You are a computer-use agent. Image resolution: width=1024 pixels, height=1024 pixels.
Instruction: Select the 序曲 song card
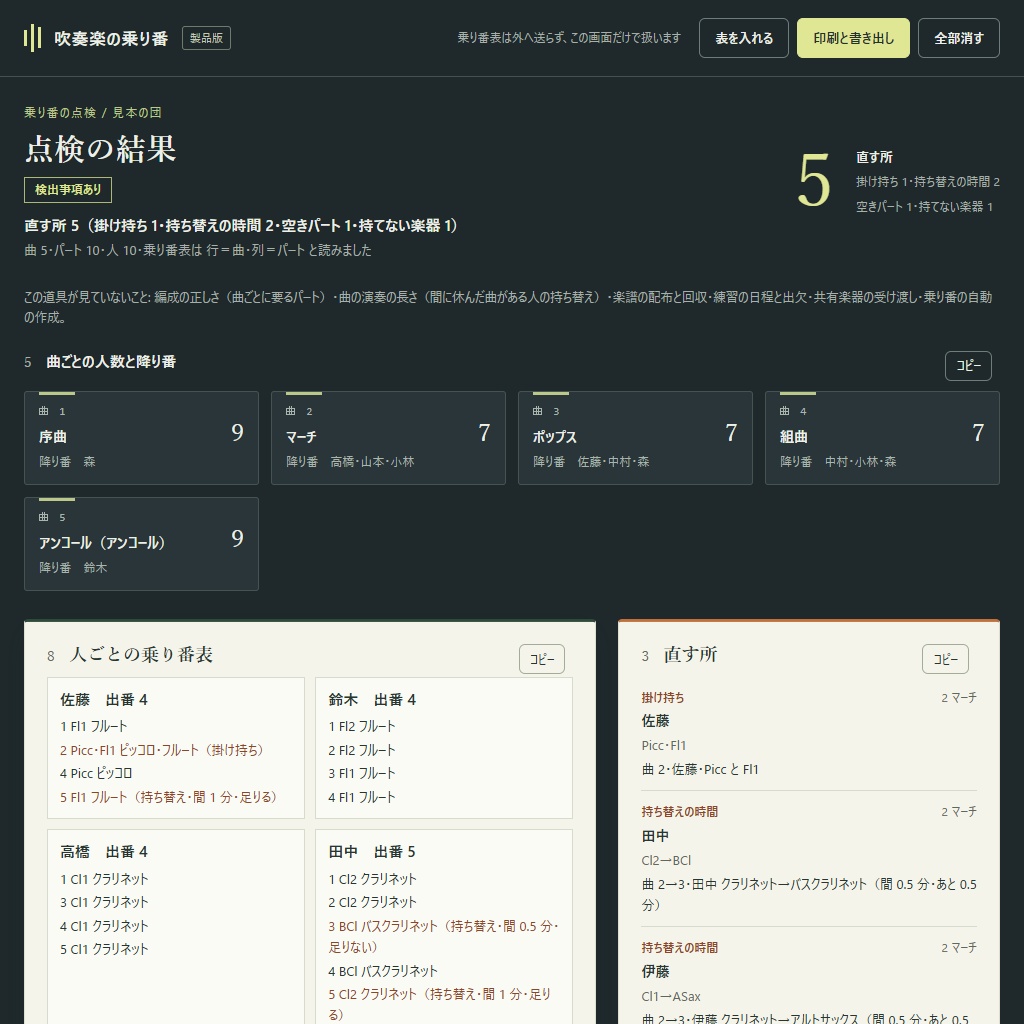tap(141, 438)
